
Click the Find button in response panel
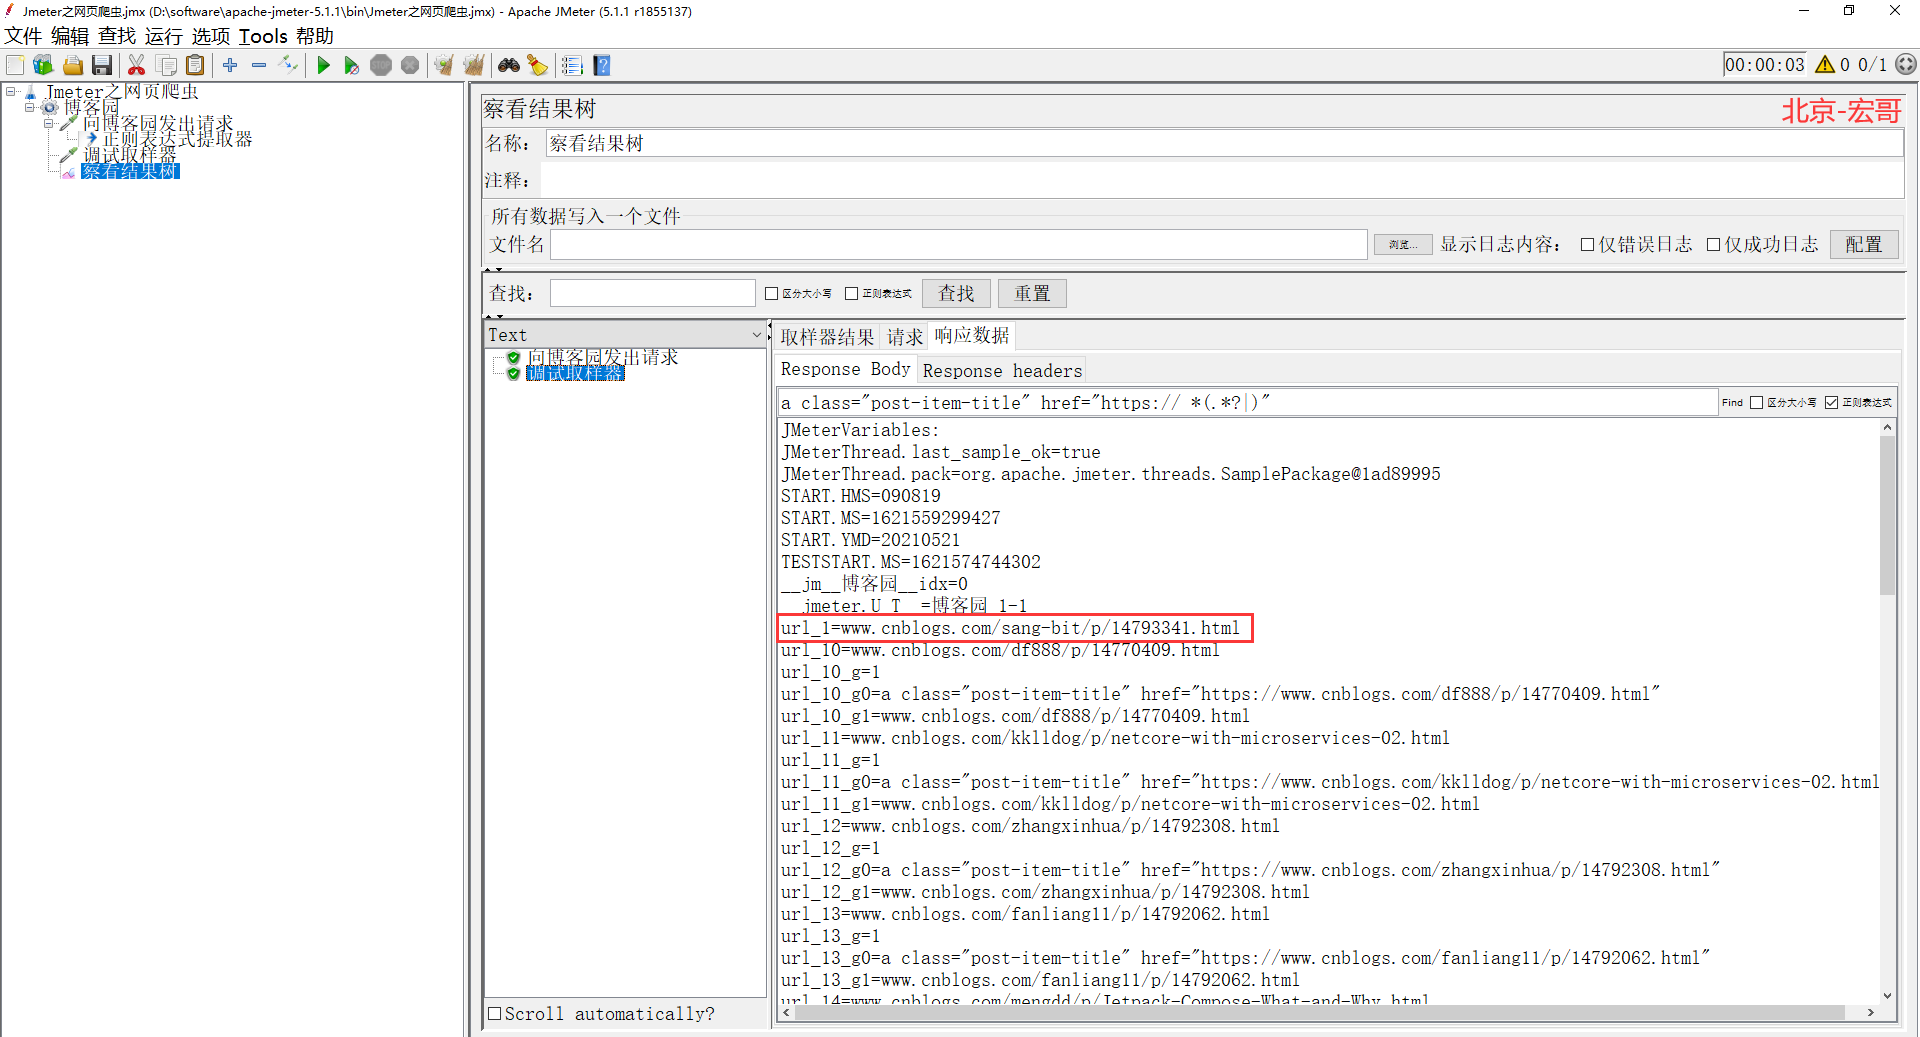(x=1732, y=402)
